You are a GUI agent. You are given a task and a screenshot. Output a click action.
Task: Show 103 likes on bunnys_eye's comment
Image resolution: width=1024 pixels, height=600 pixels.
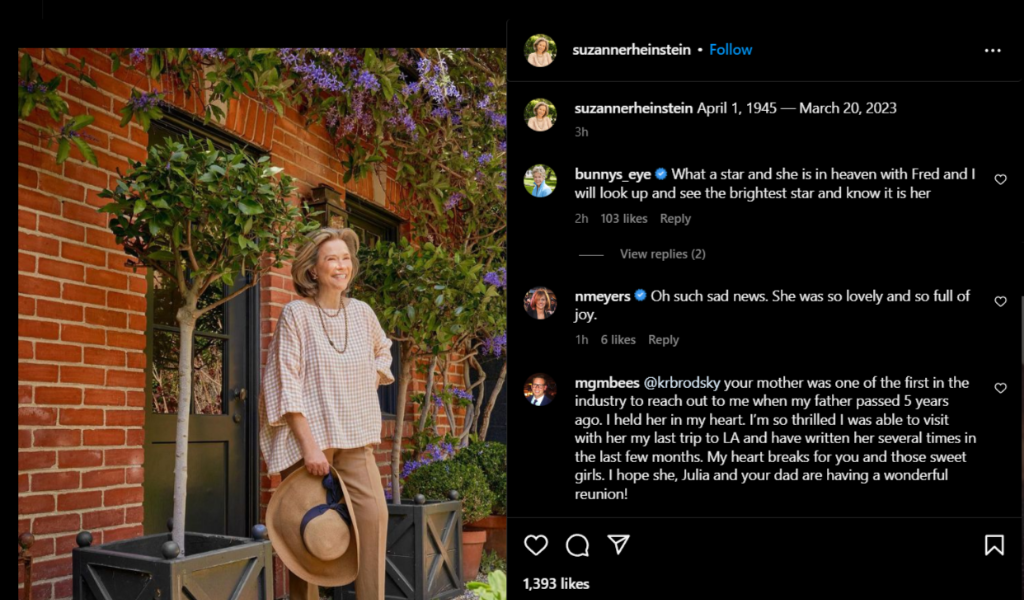coord(624,219)
